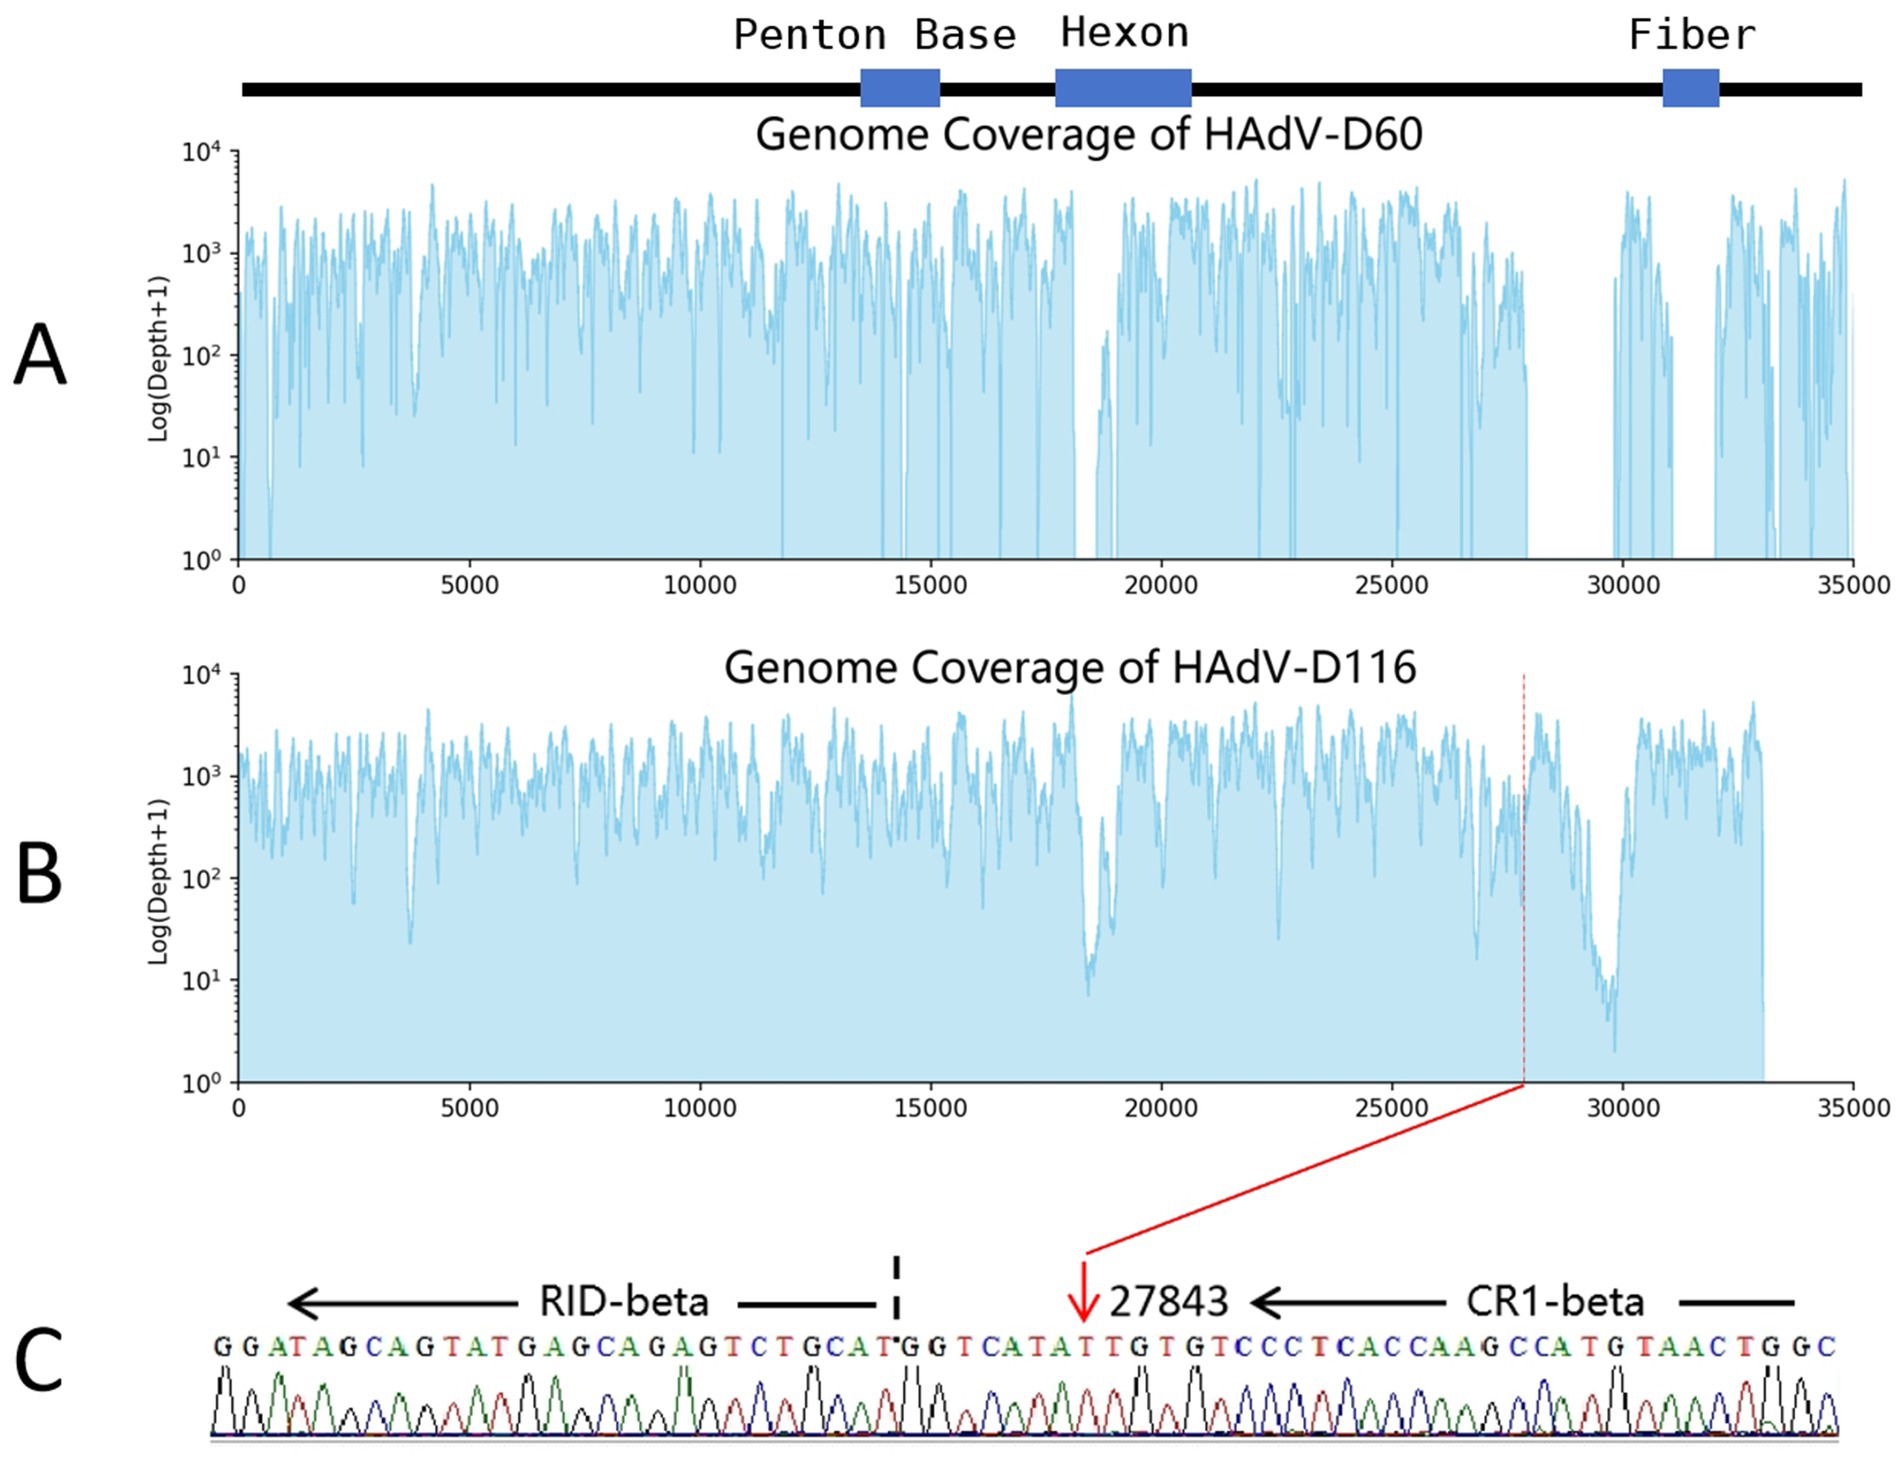
Task: Click the 10^0 y-axis tick in panel B
Action: 201,1083
